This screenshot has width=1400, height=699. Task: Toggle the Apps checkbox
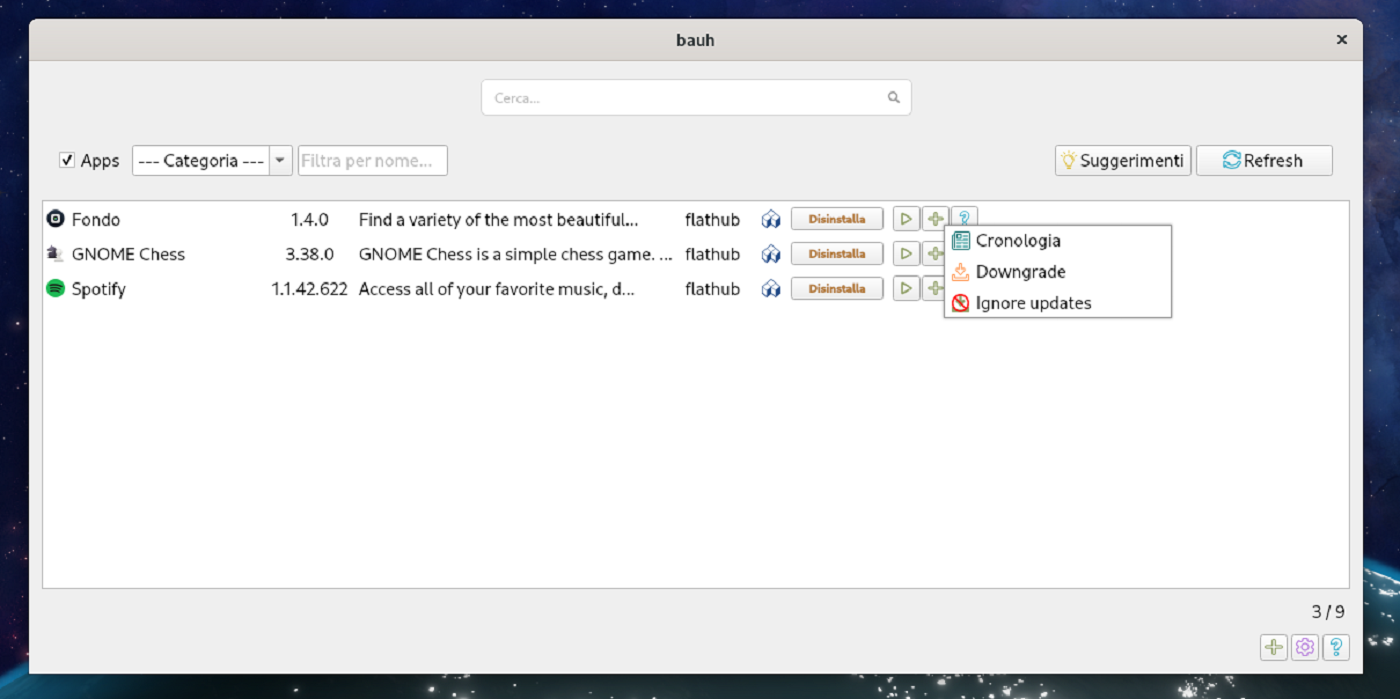67,160
